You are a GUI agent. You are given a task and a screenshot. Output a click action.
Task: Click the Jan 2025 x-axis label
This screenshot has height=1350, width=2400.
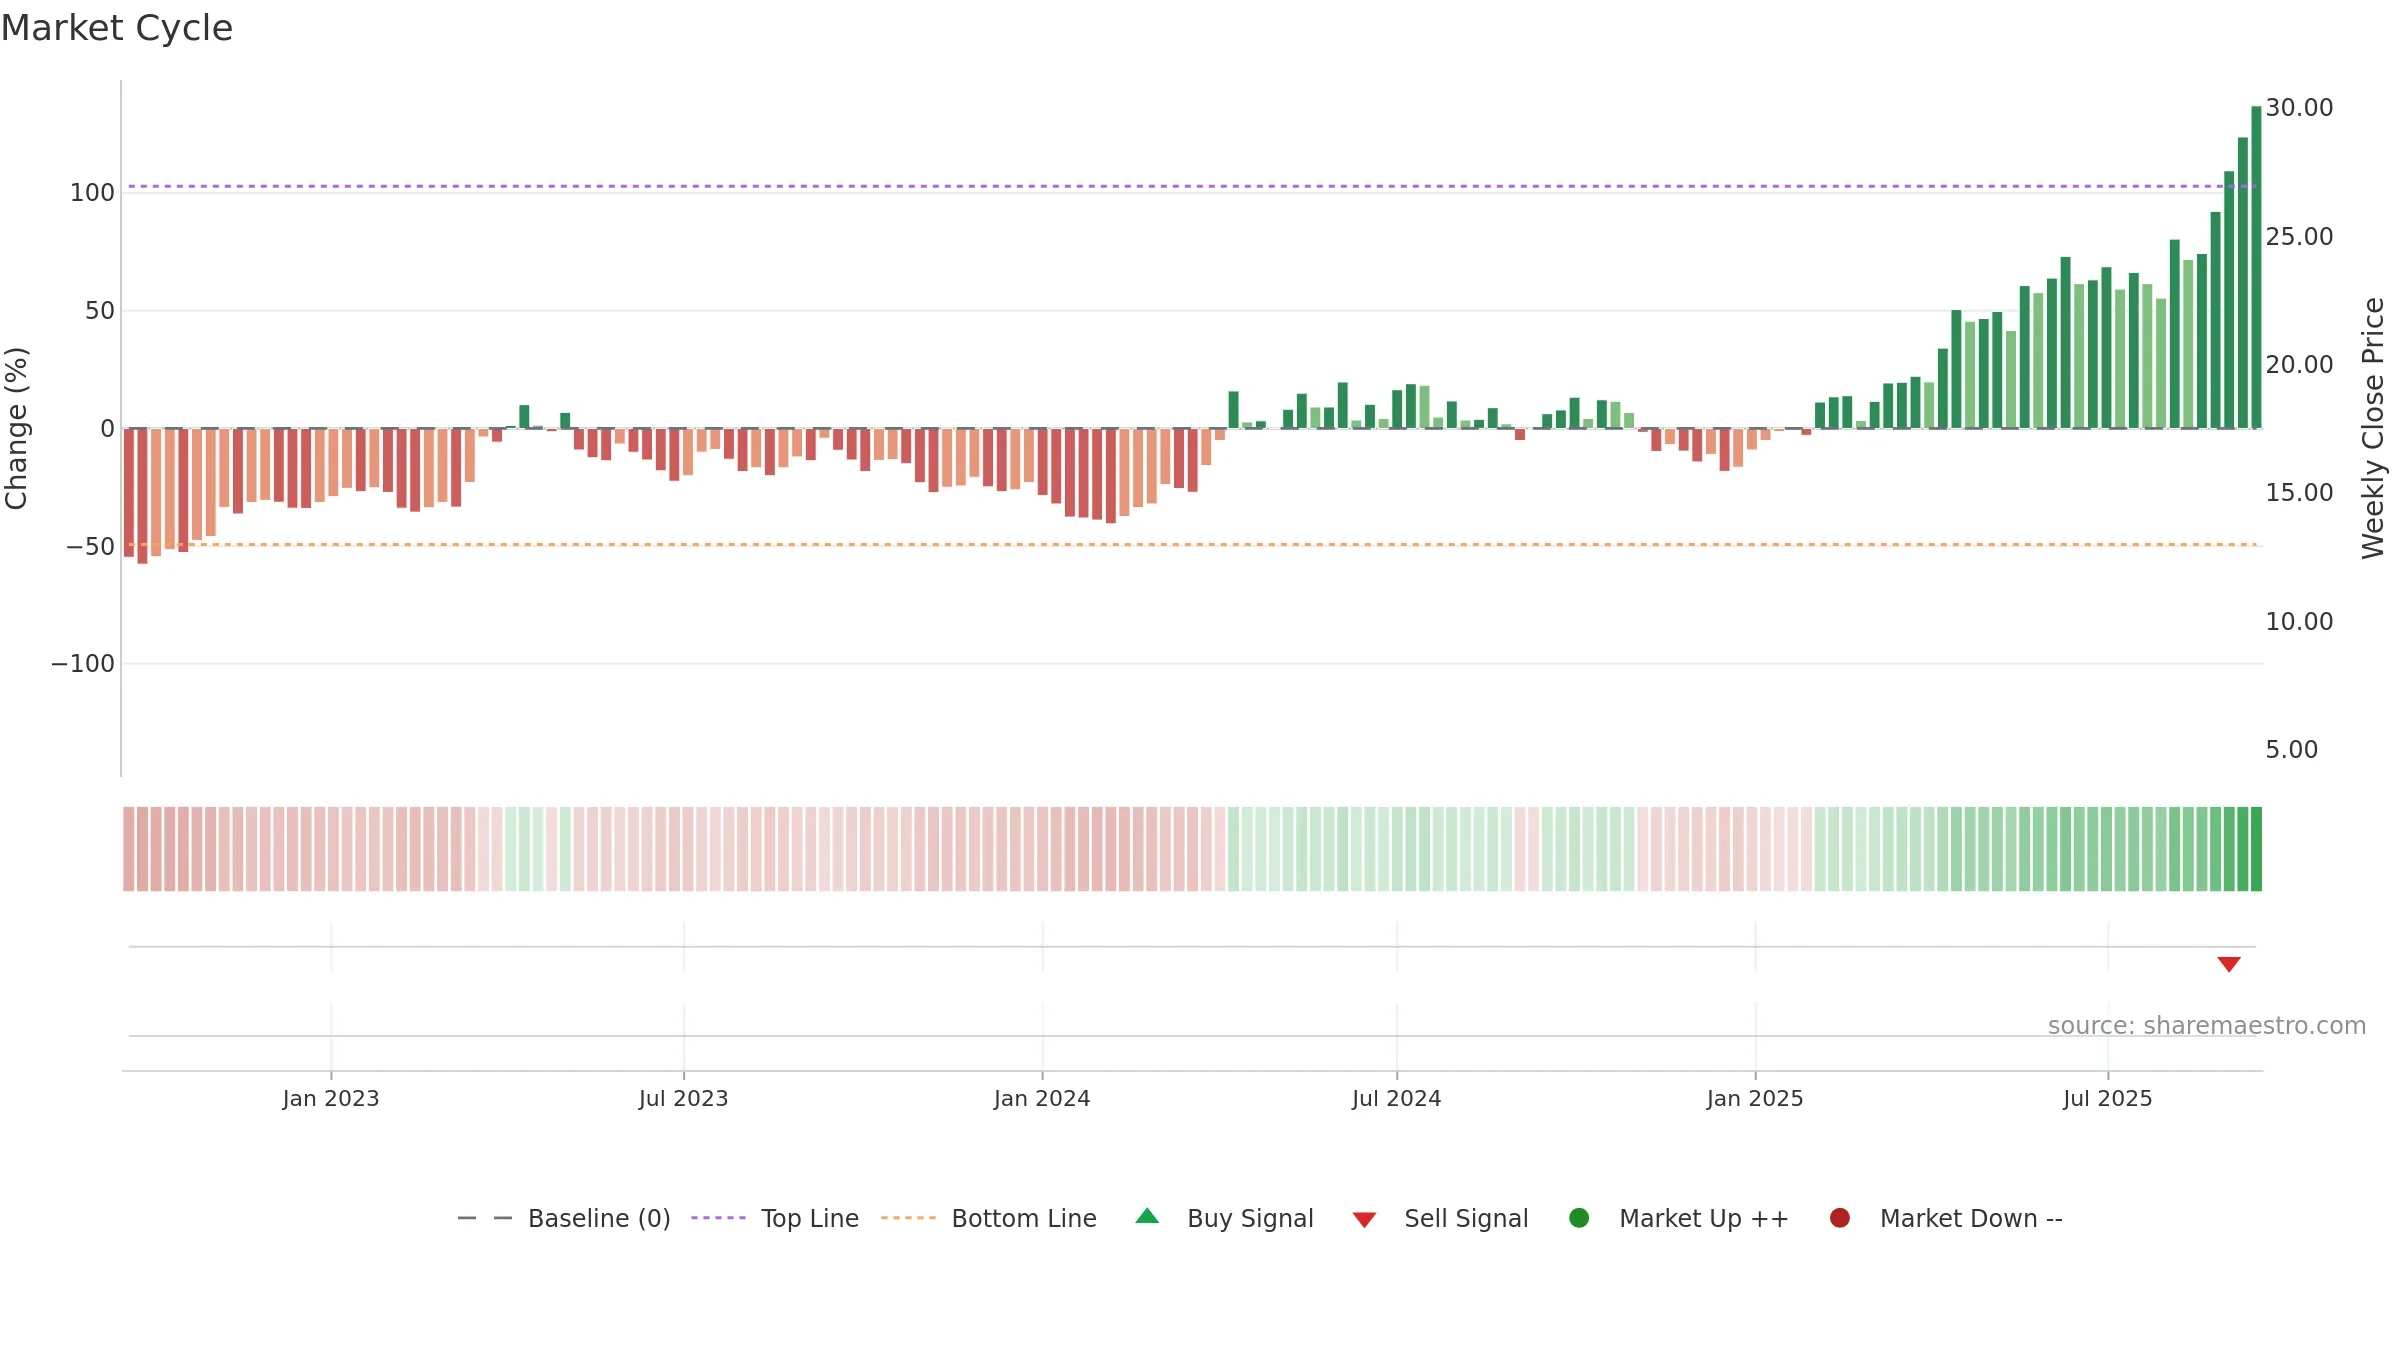pyautogui.click(x=1755, y=1099)
